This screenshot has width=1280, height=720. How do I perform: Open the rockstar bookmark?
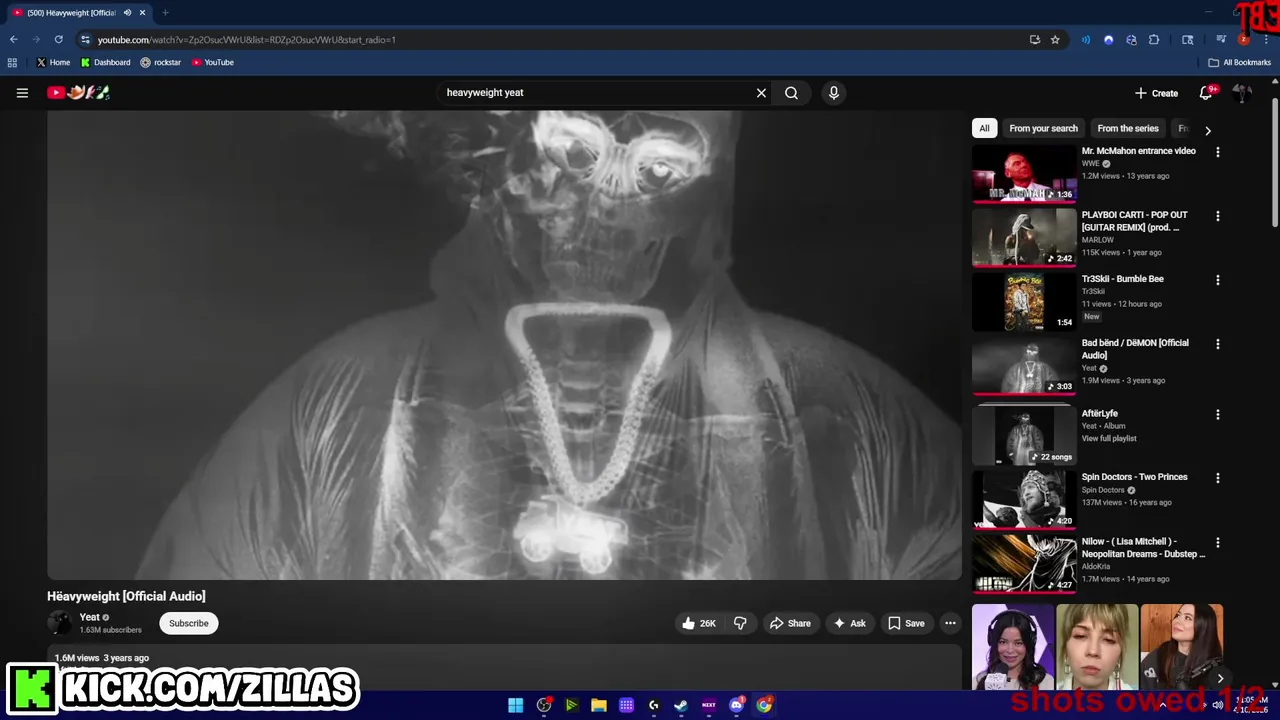click(161, 62)
